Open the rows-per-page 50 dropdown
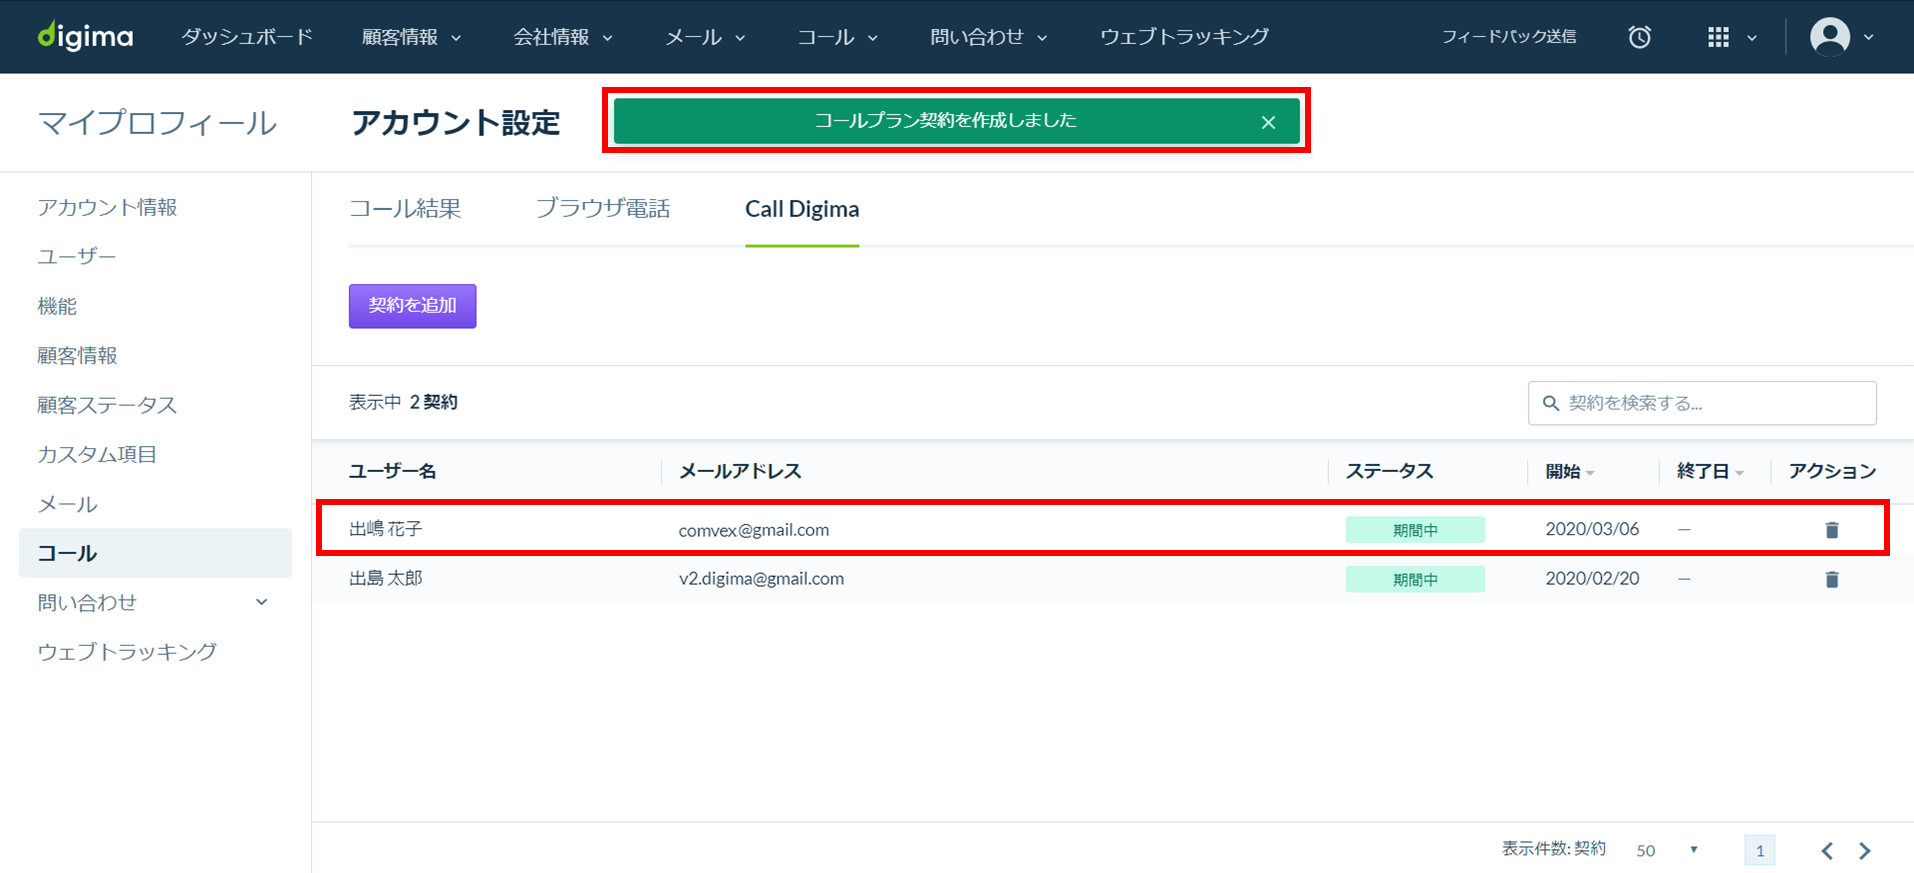Image resolution: width=1914 pixels, height=873 pixels. [x=1667, y=850]
